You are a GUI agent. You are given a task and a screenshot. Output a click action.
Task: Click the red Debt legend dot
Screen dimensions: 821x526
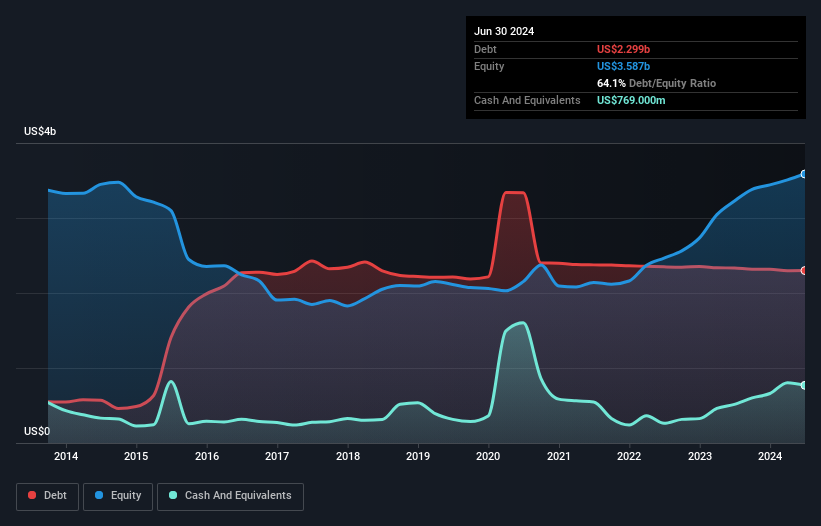point(32,495)
